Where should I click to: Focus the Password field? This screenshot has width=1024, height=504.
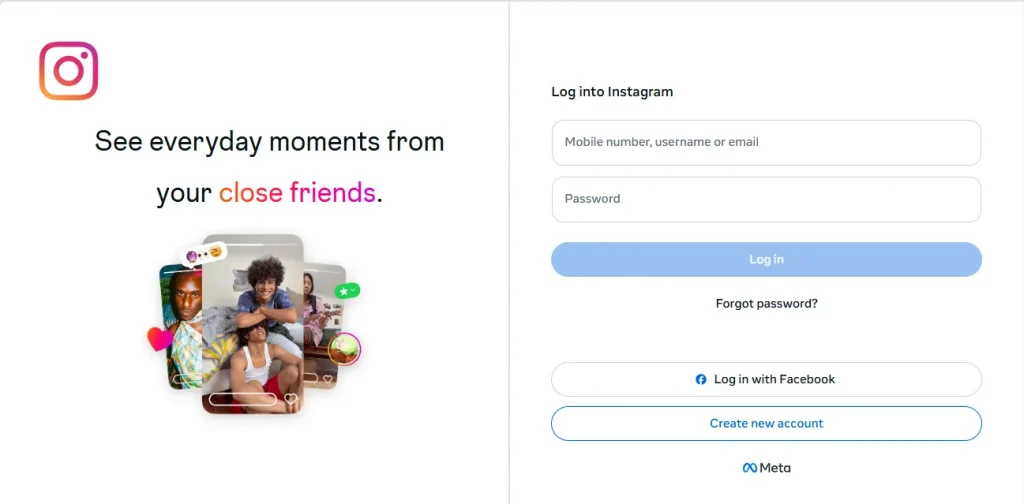pyautogui.click(x=766, y=199)
